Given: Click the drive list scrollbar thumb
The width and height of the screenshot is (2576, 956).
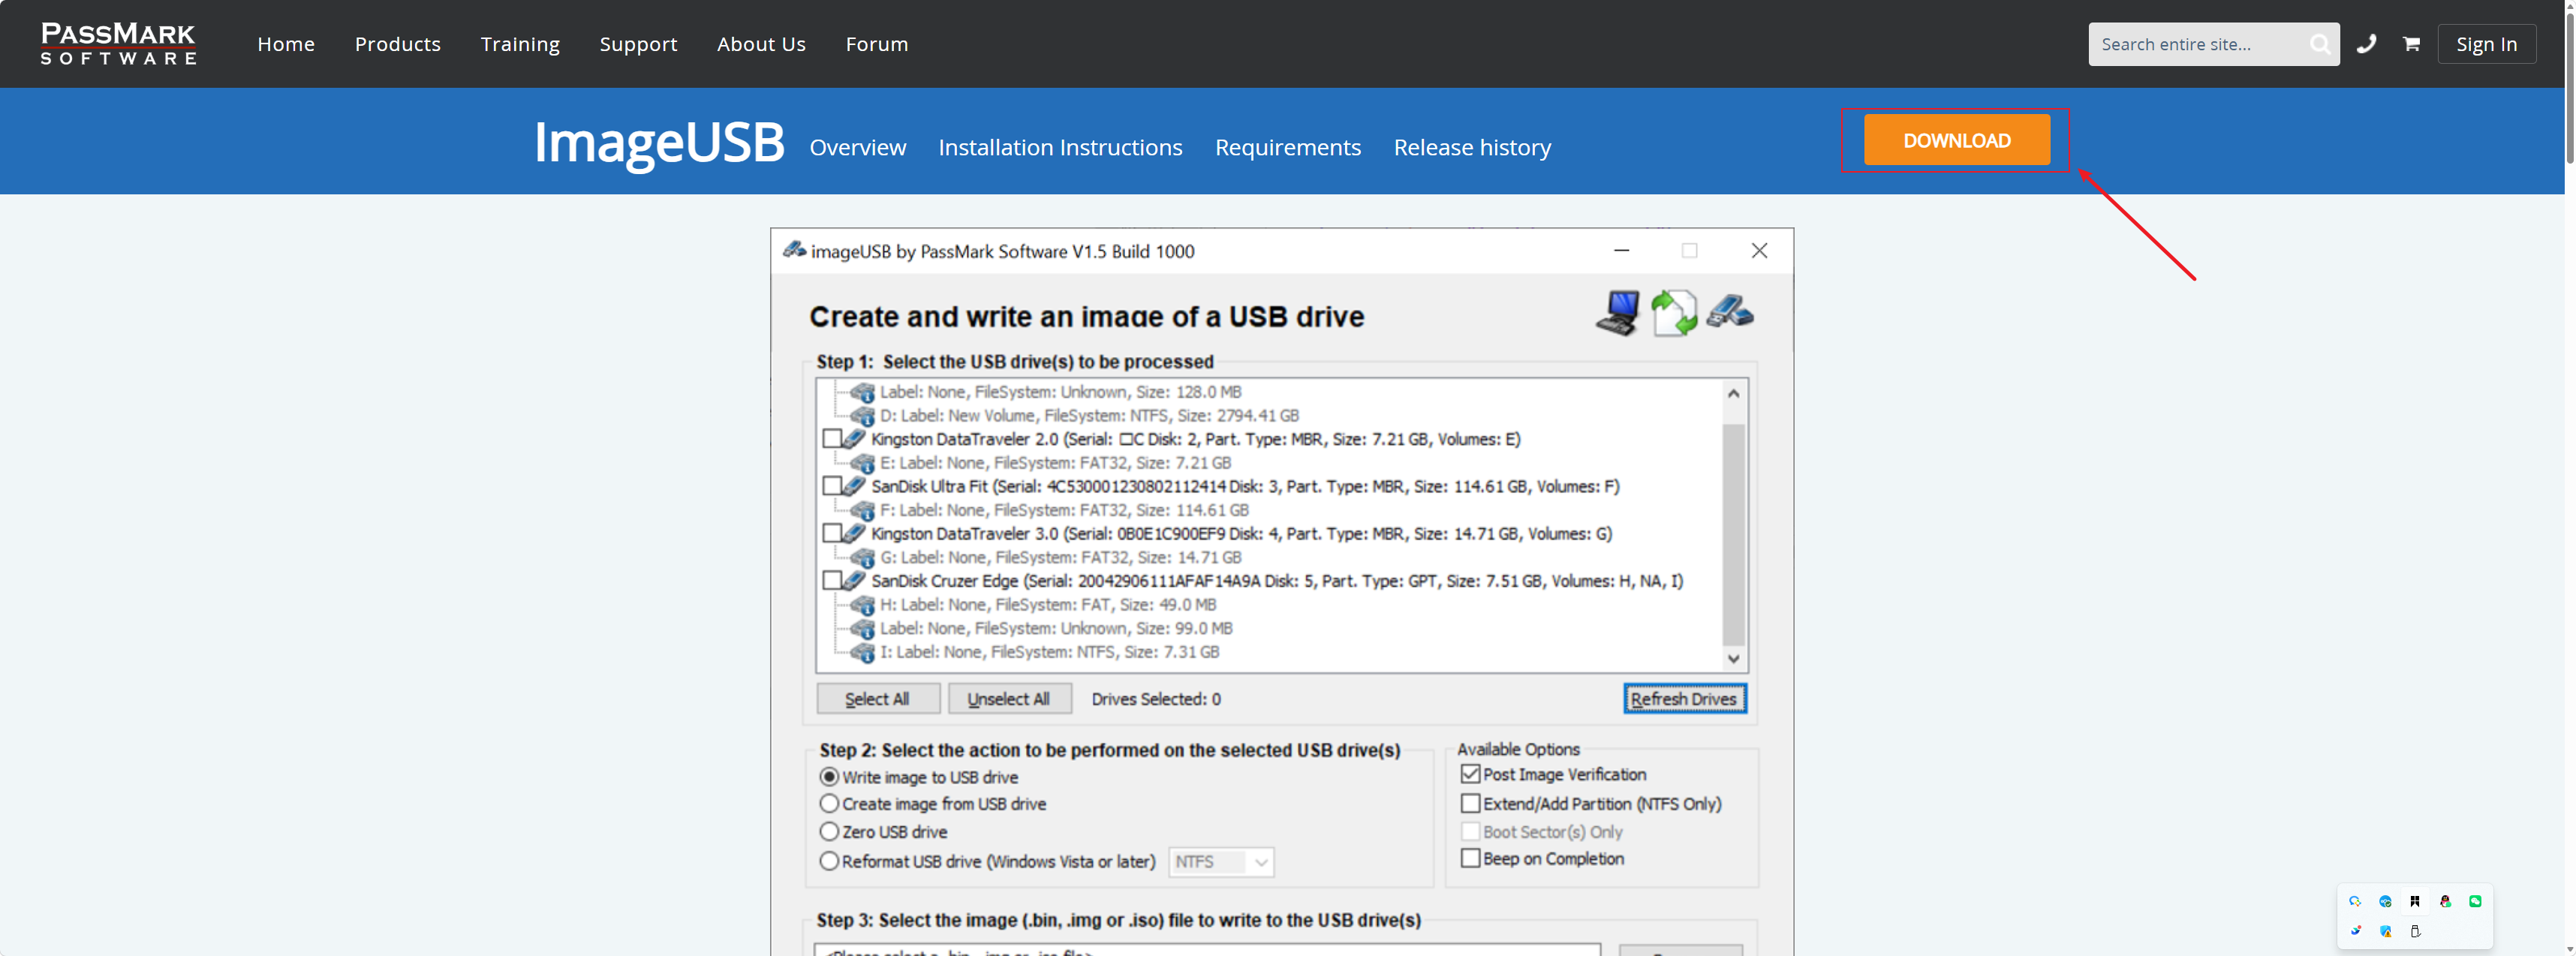Looking at the screenshot, I should coord(1733,535).
